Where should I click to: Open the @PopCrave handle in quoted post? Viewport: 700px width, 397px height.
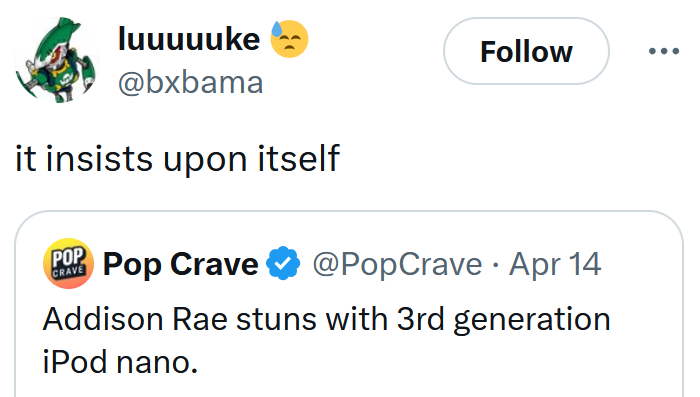coord(397,264)
